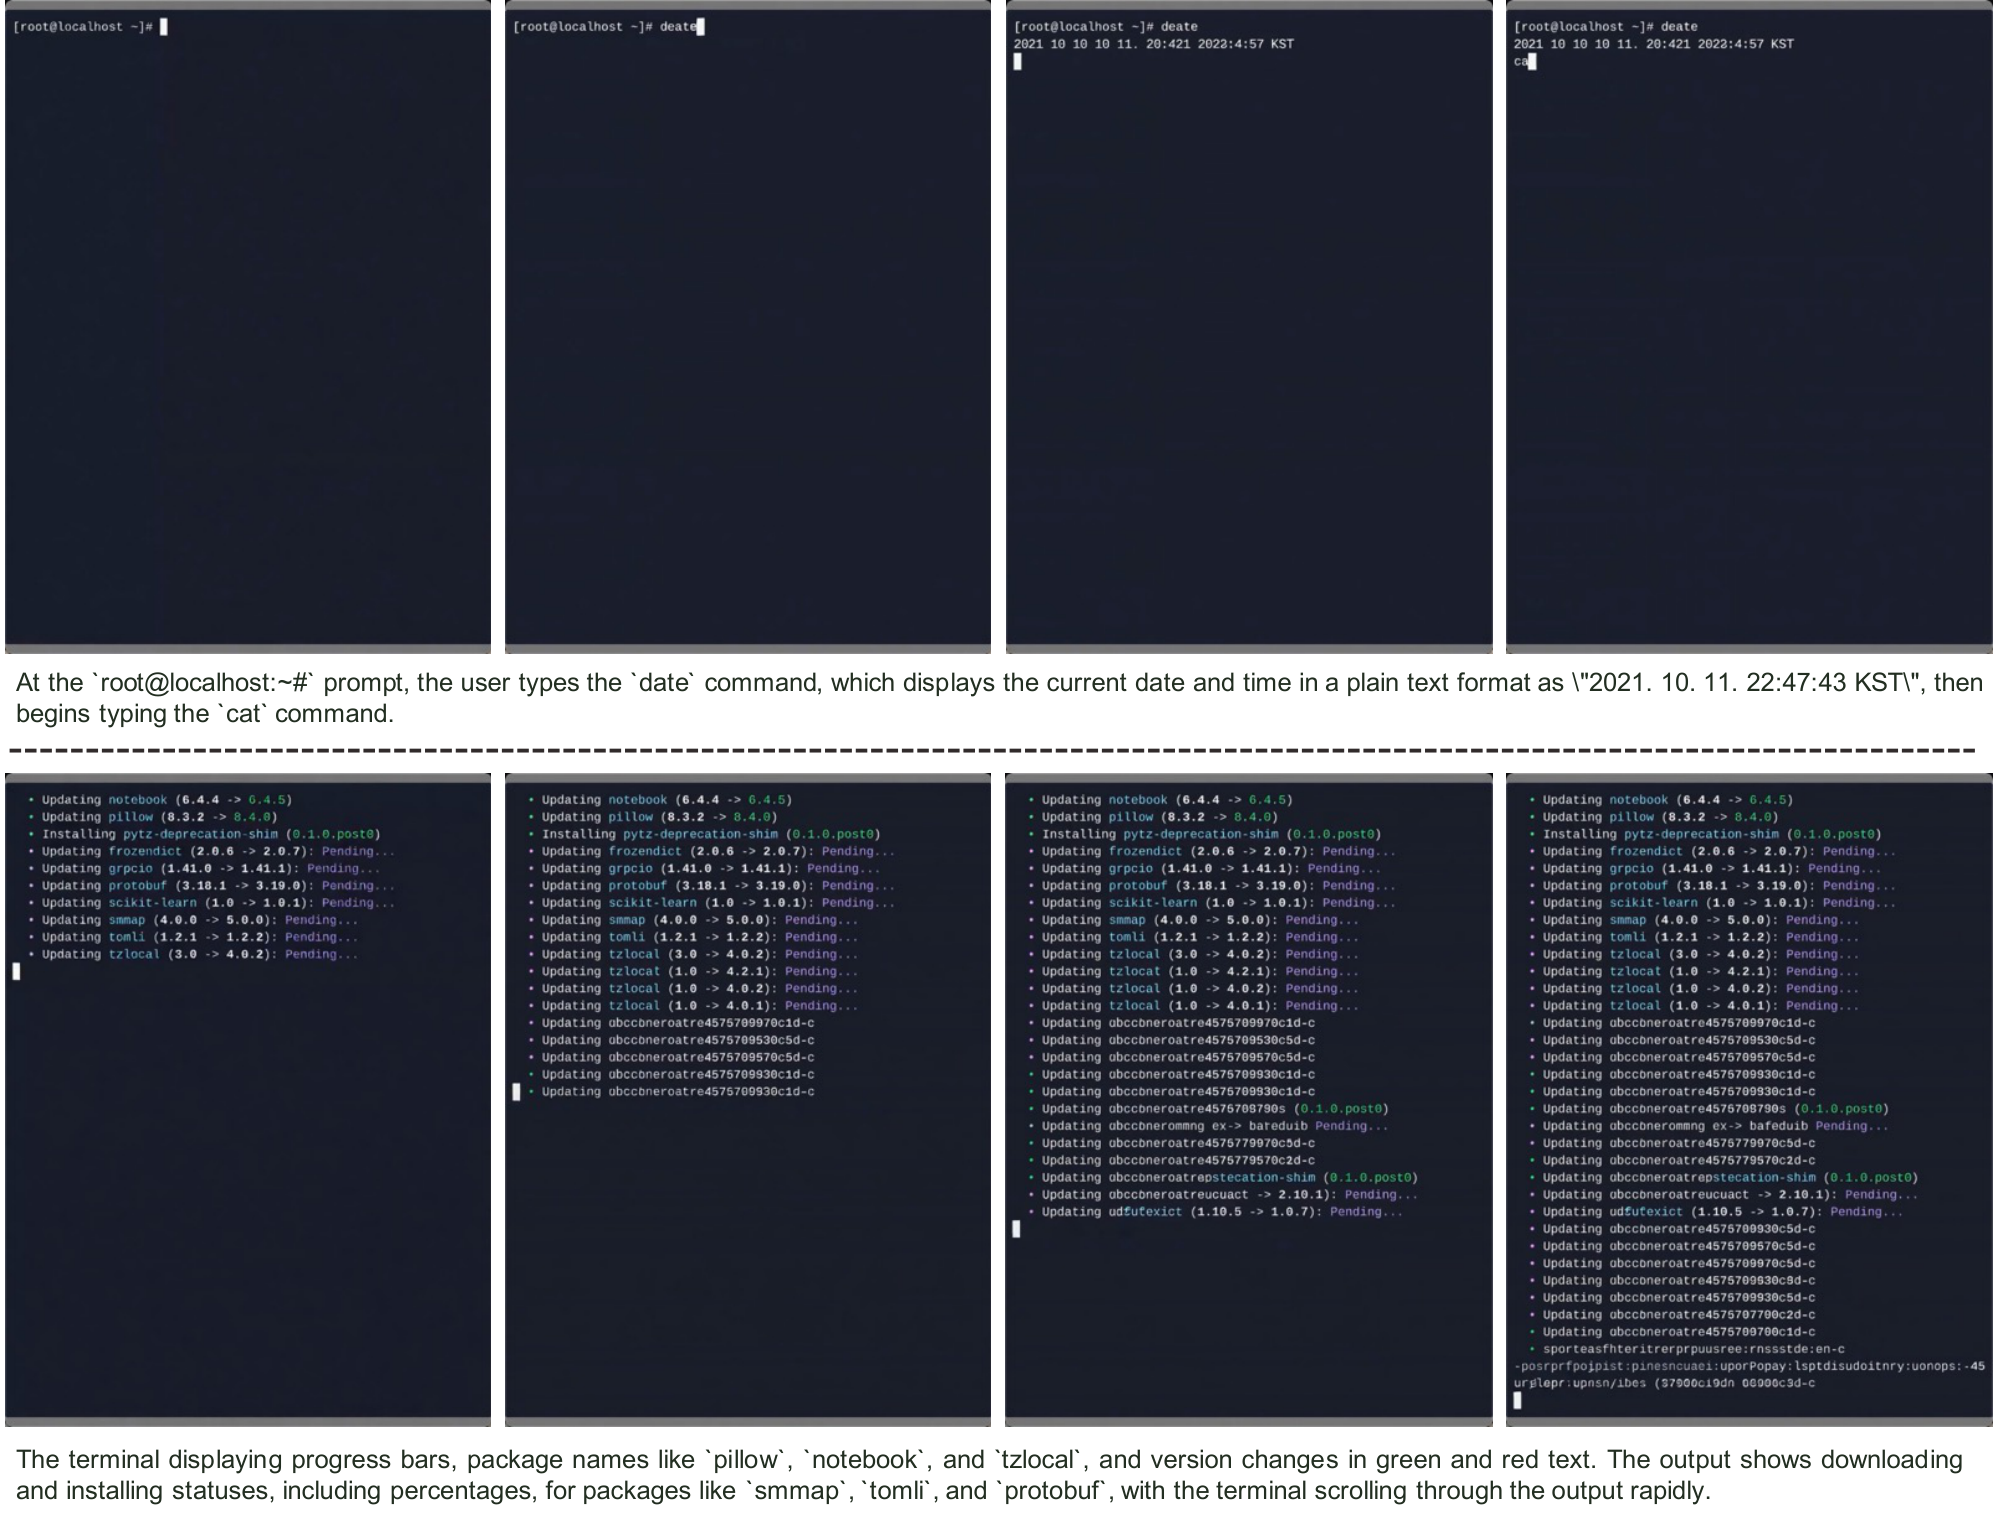Viewport: 2000px width, 1521px height.
Task: Open the first top-row terminal thumbnail with empty prompt
Action: pyautogui.click(x=248, y=330)
